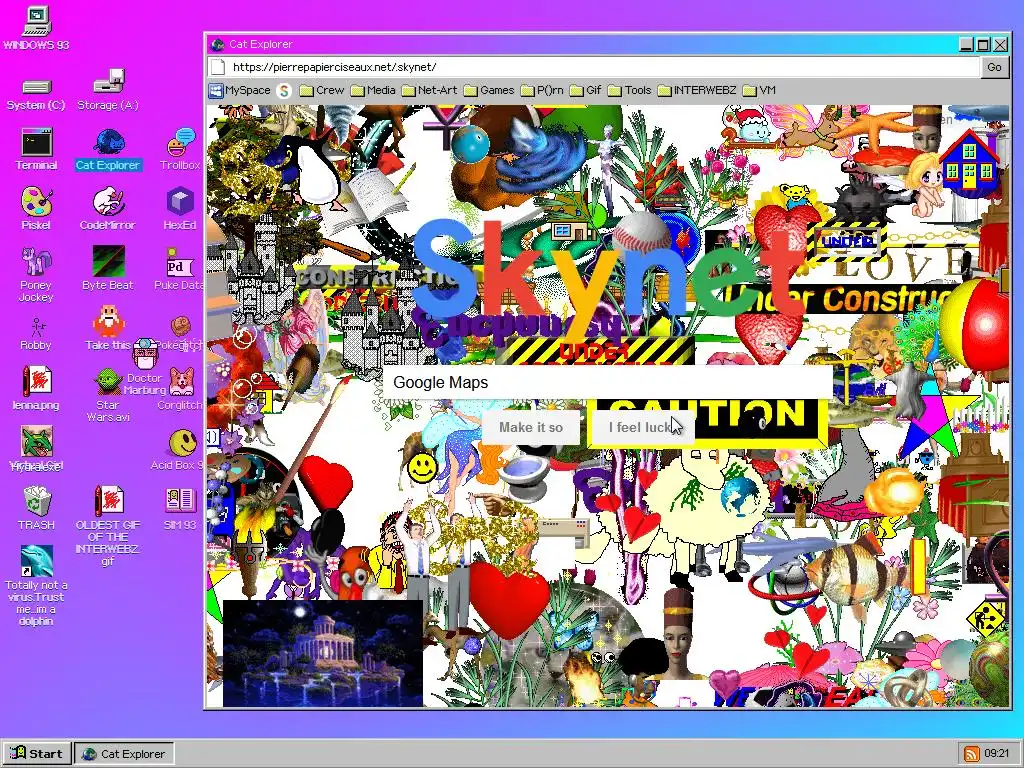Expand the Net-Art bookmarks folder
Screen dimensions: 1024x768
pyautogui.click(x=429, y=90)
